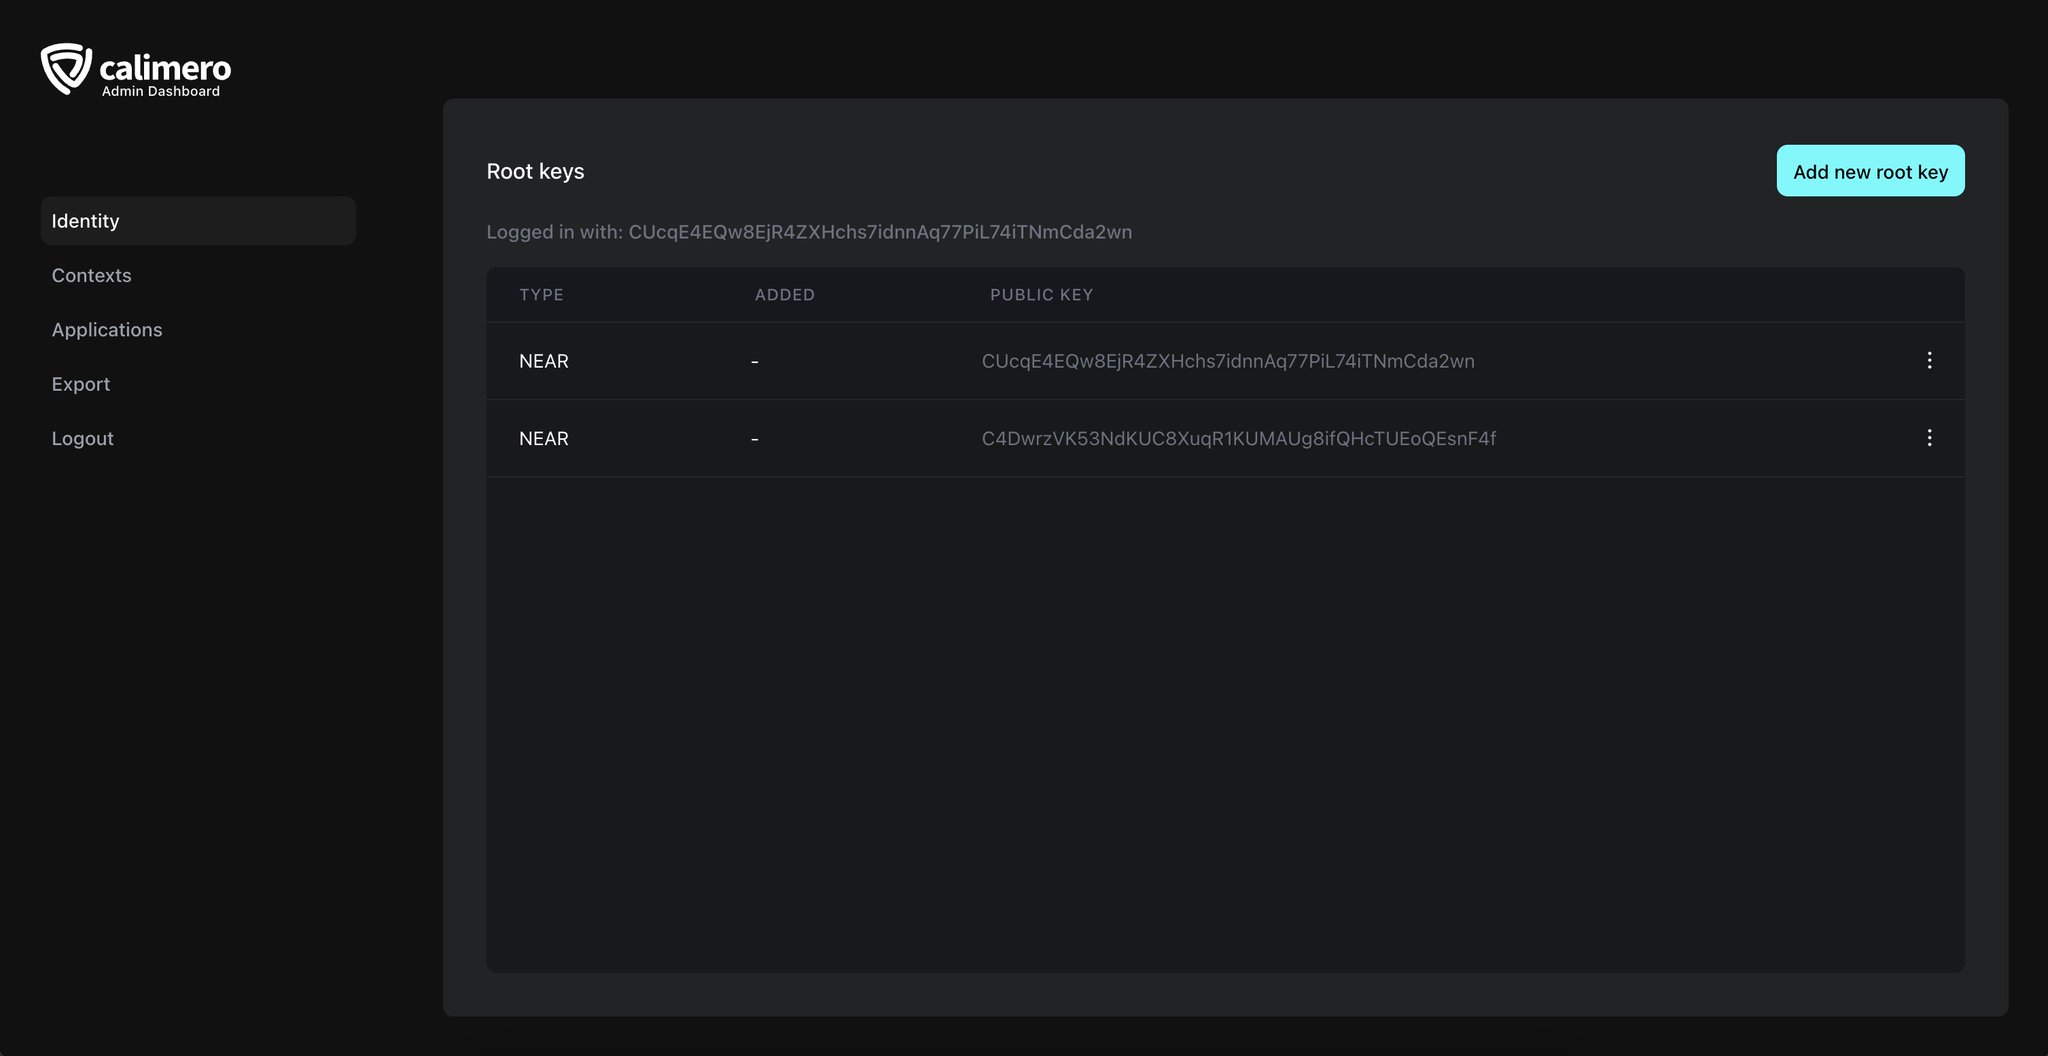Click the Logged in with key text
The width and height of the screenshot is (2048, 1056).
pyautogui.click(x=809, y=232)
